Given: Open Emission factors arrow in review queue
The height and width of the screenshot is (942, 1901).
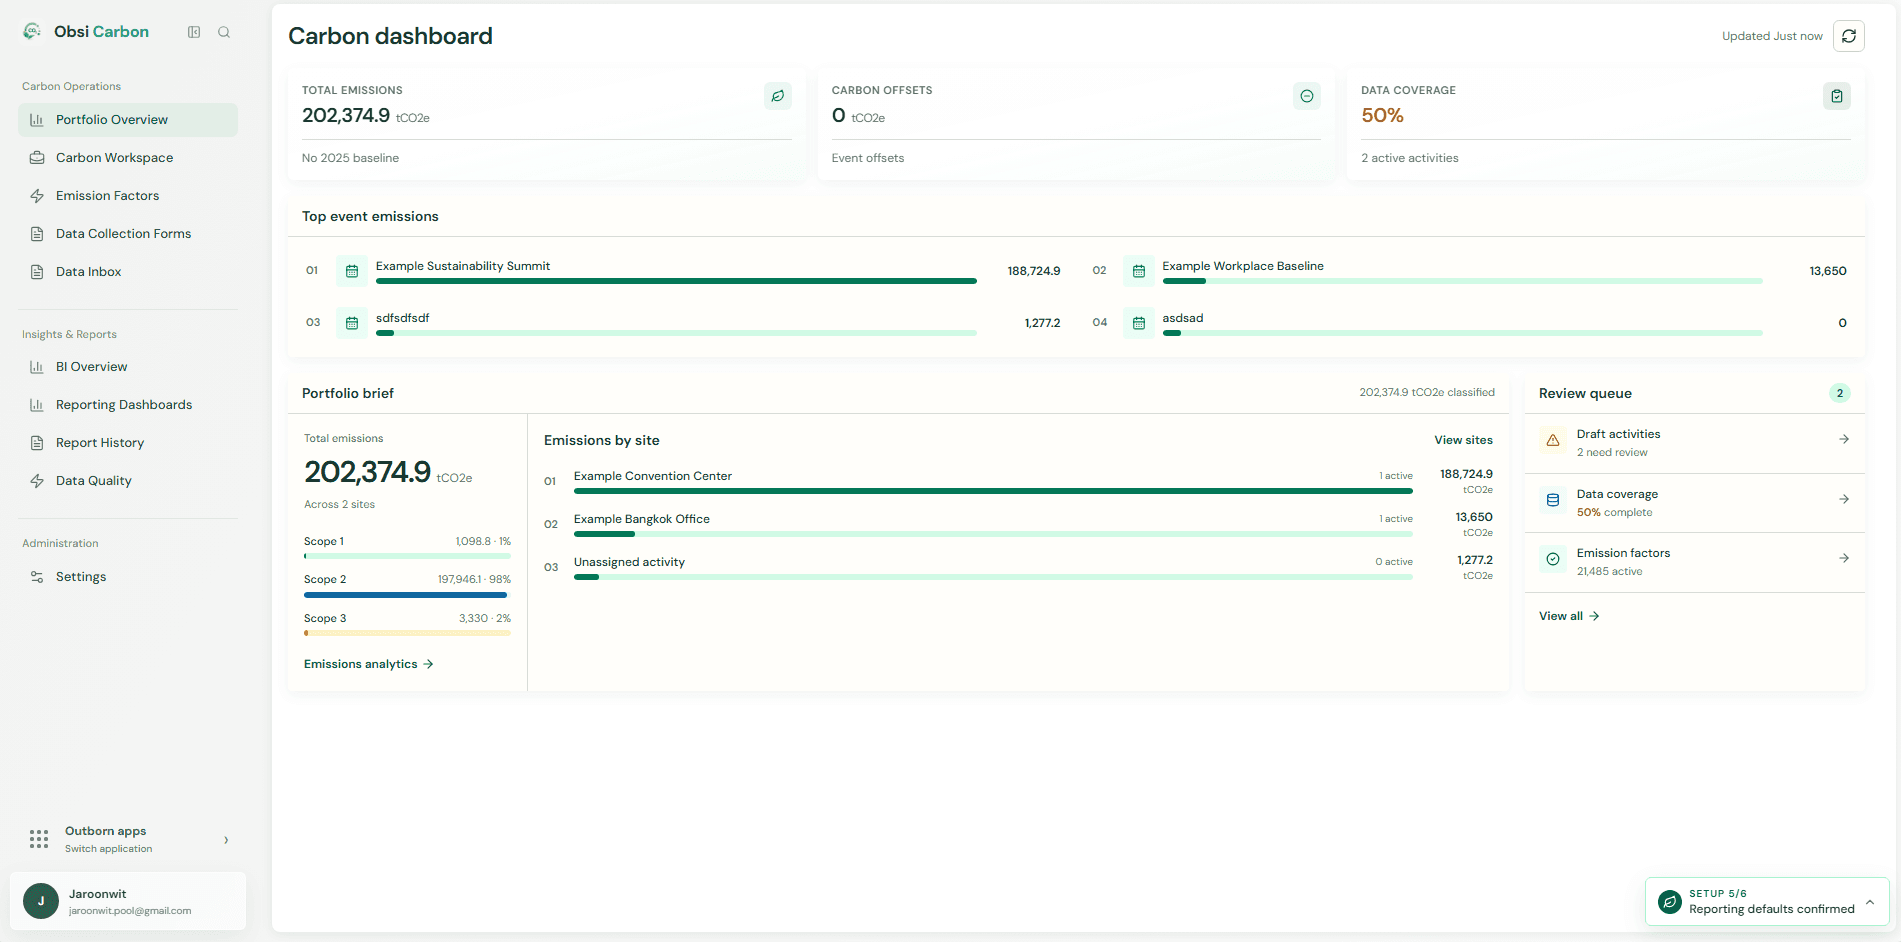Looking at the screenshot, I should pyautogui.click(x=1844, y=558).
